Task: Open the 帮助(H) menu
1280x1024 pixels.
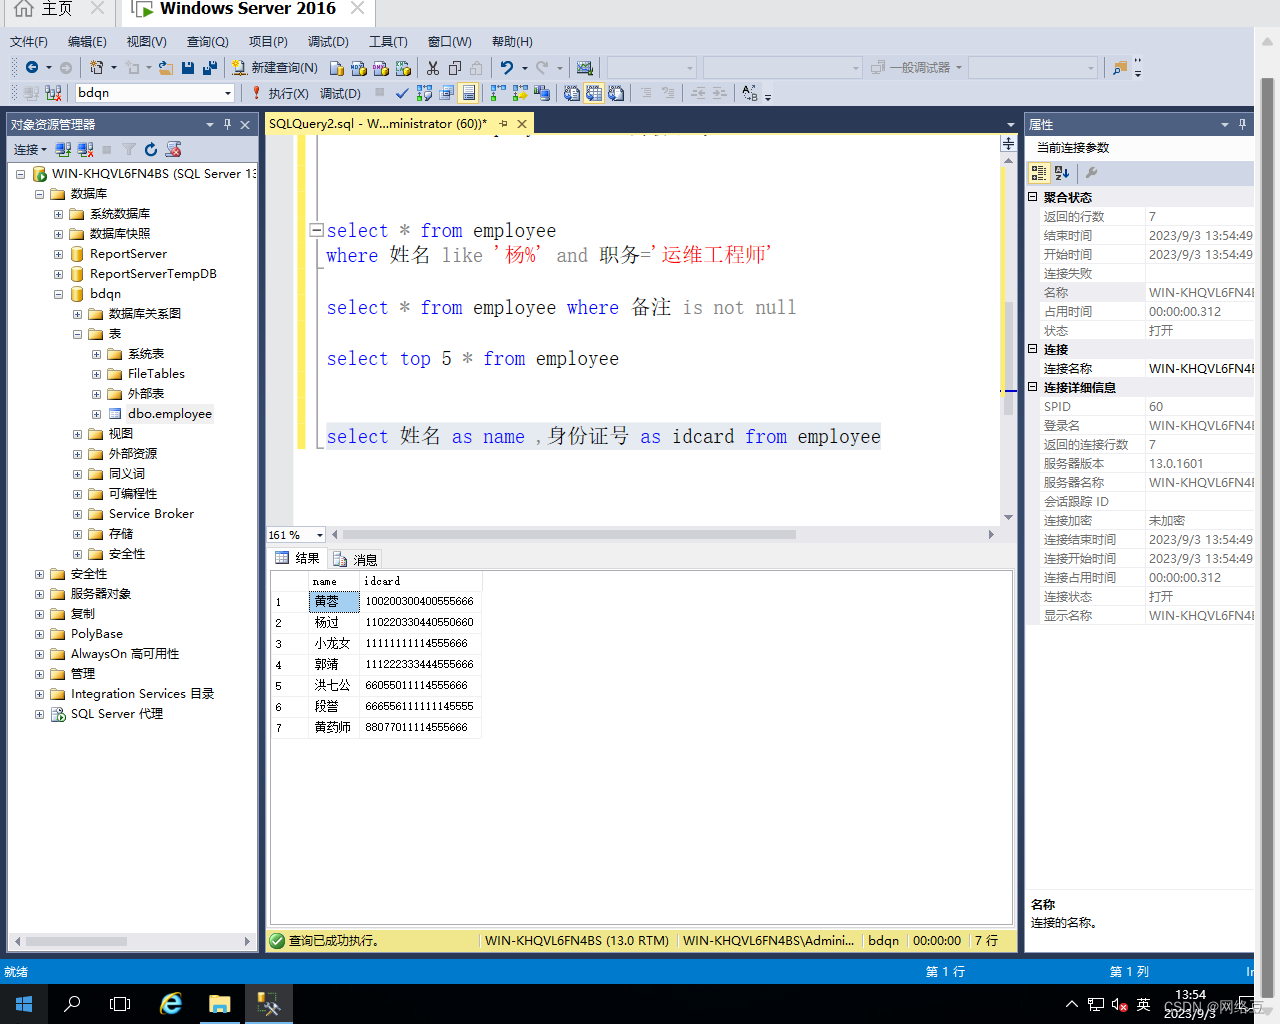Action: tap(512, 42)
